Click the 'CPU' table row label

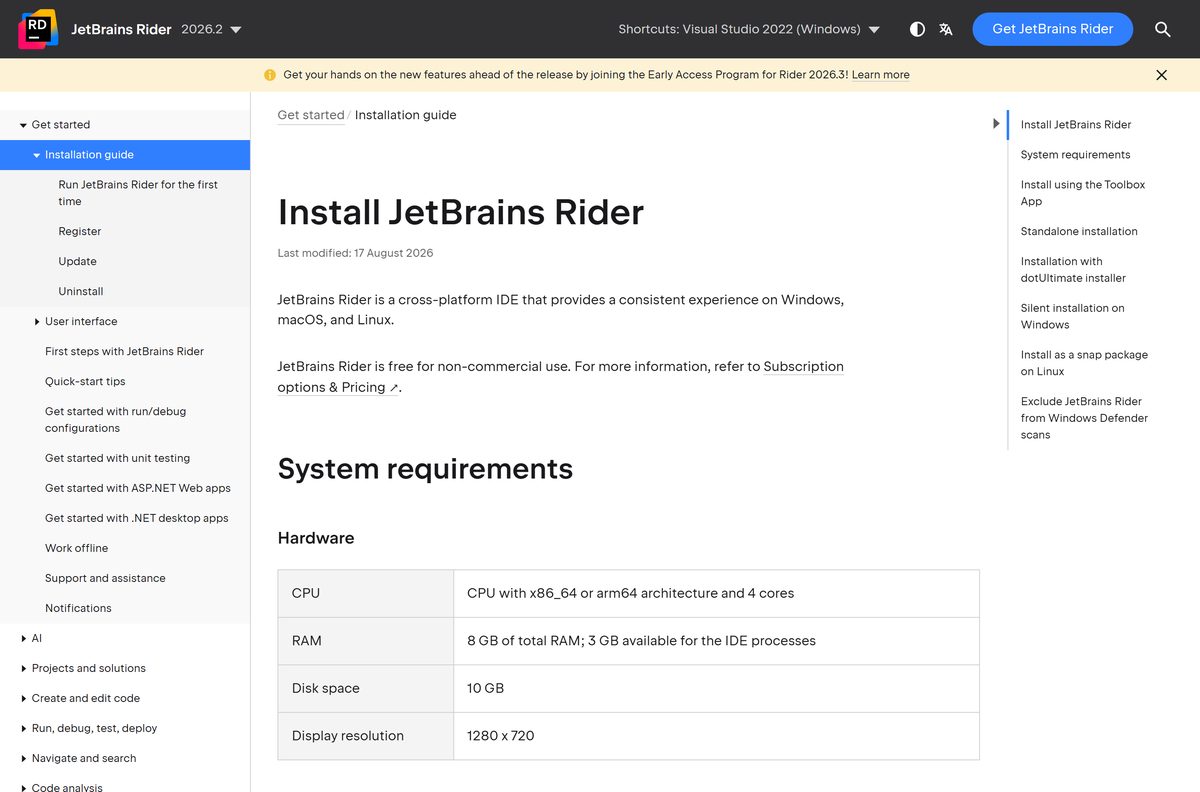coord(306,593)
